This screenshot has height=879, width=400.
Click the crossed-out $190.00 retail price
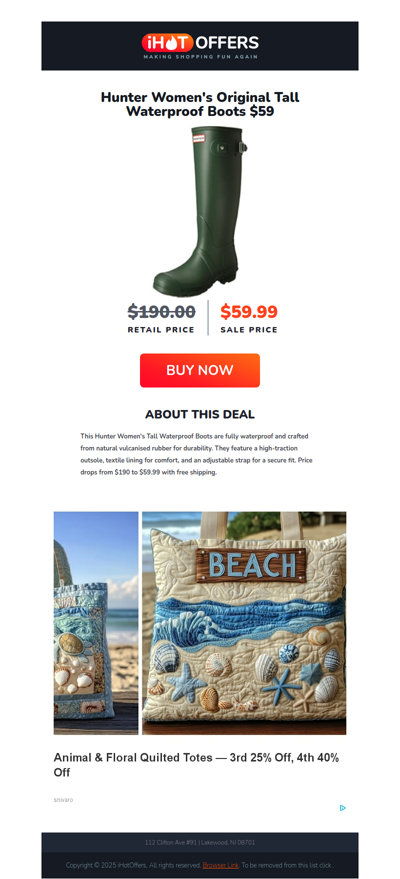tap(161, 311)
